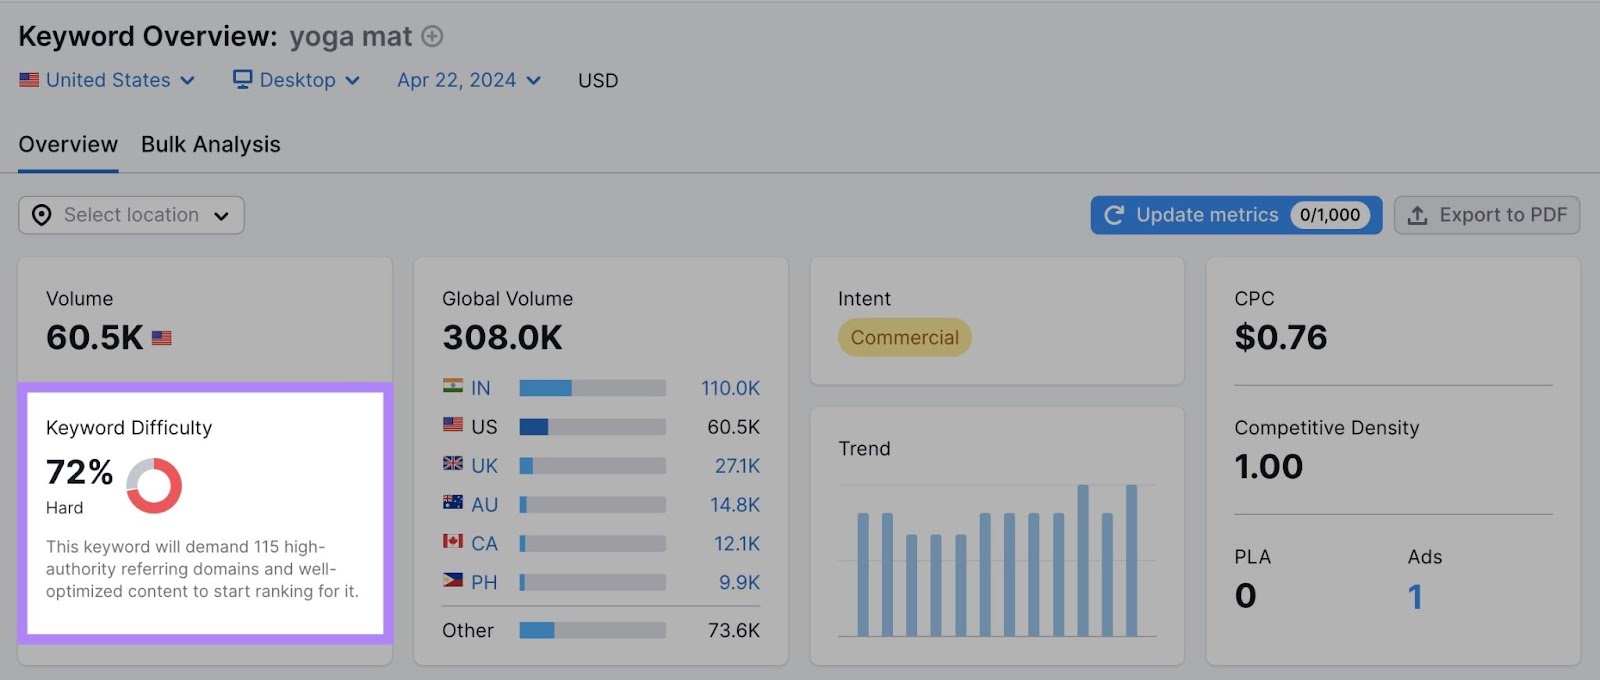Switch to the Bulk Analysis tab
Image resolution: width=1600 pixels, height=680 pixels.
pos(210,145)
